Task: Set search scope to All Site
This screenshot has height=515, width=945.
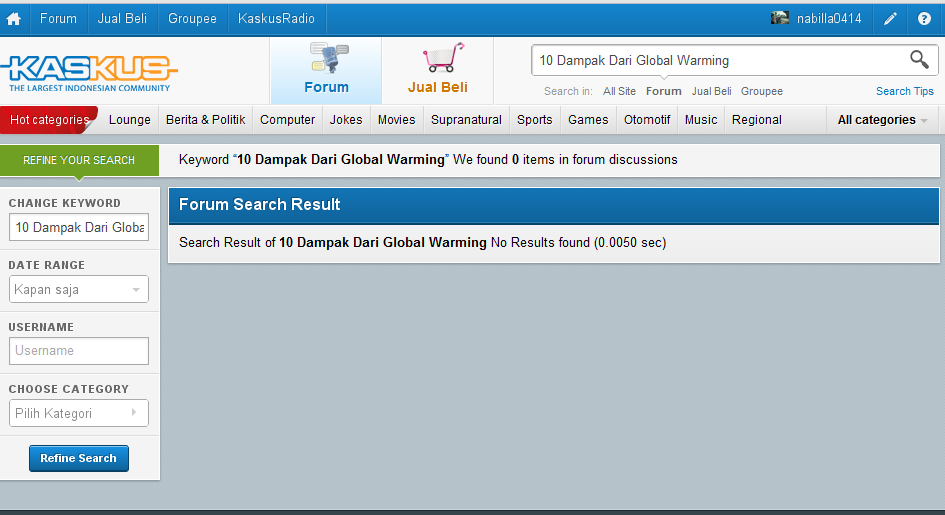Action: click(x=619, y=91)
